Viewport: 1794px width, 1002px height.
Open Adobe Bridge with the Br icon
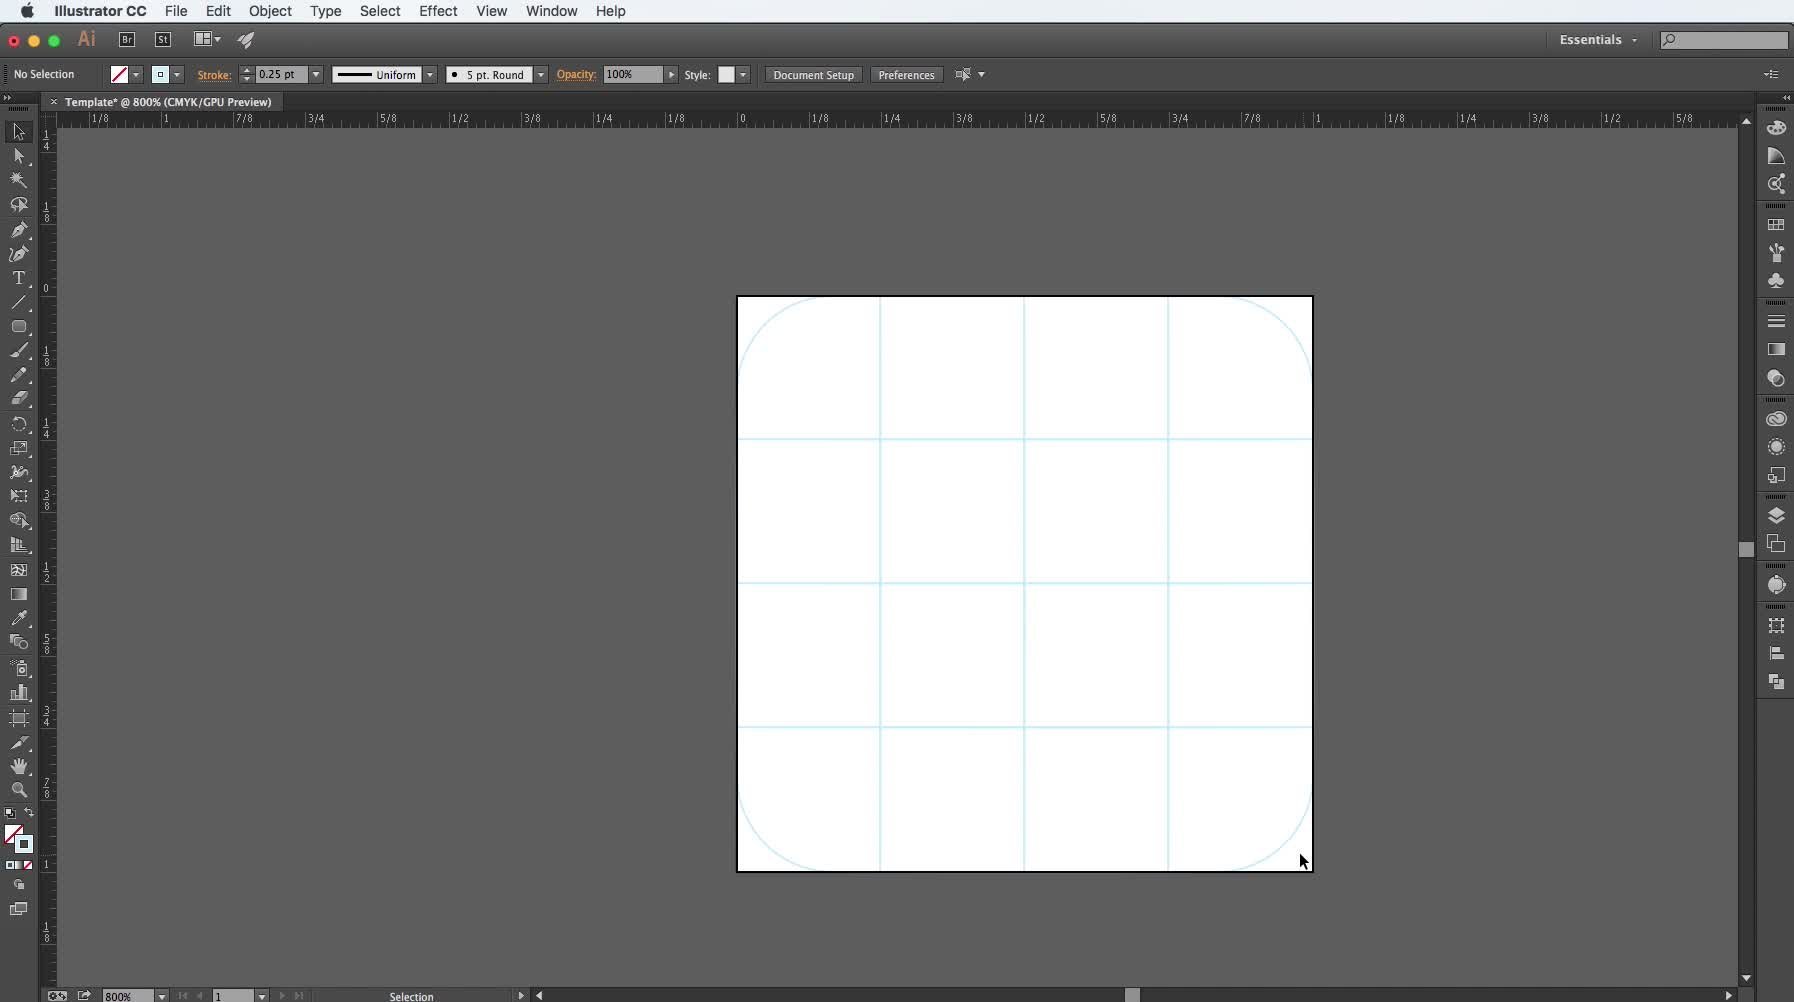[x=127, y=40]
